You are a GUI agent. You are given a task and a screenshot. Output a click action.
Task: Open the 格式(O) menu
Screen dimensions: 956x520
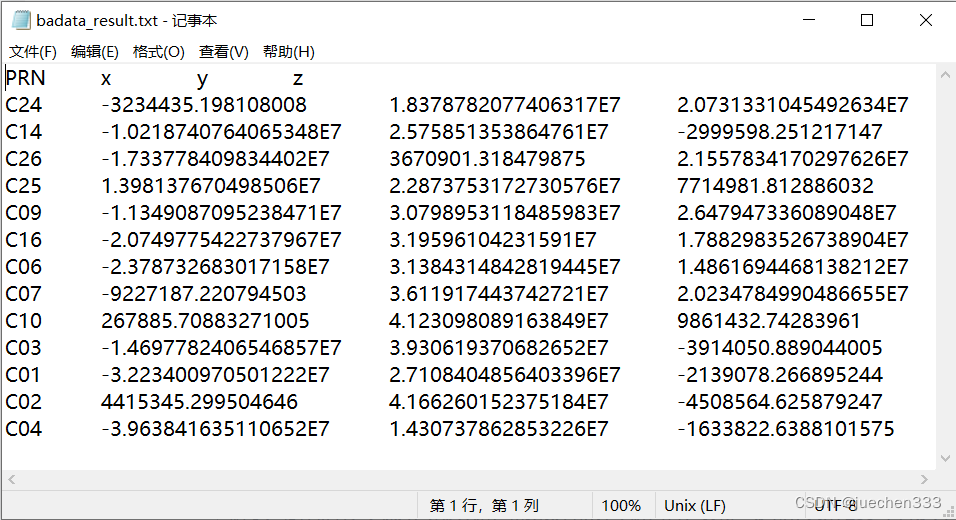[159, 52]
